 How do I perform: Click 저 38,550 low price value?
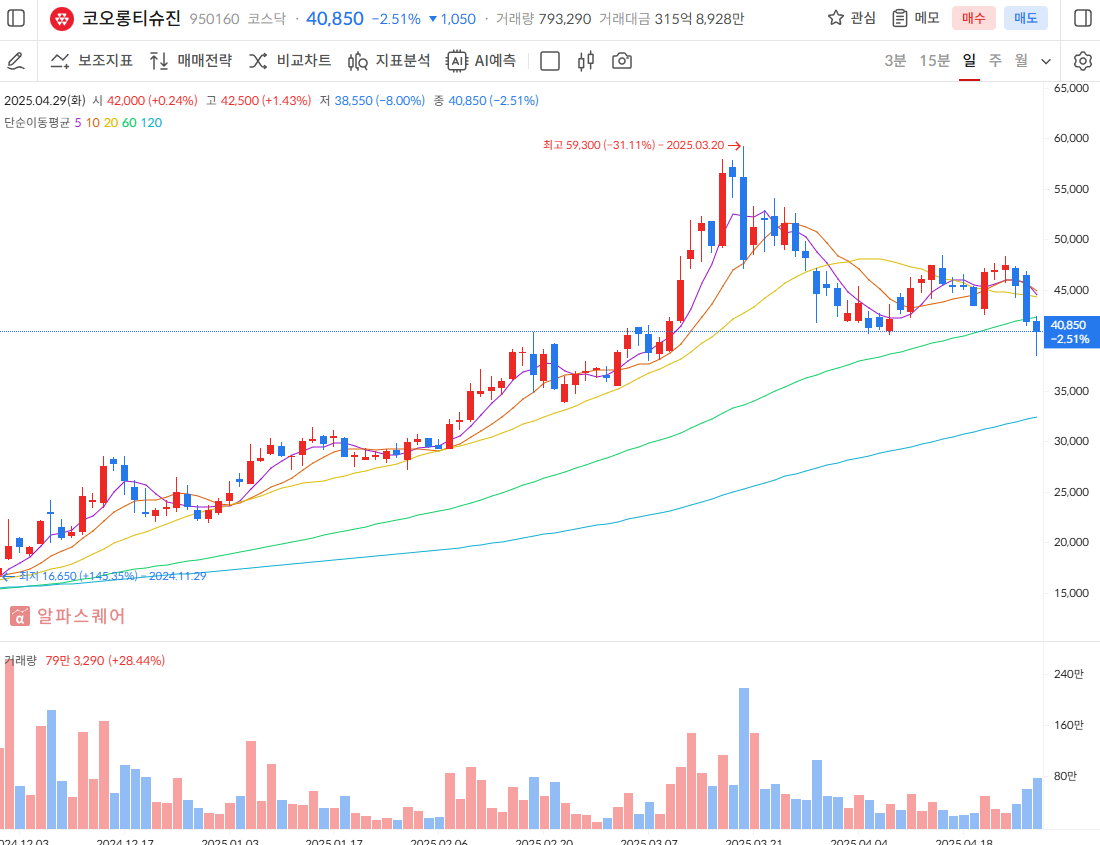(373, 101)
